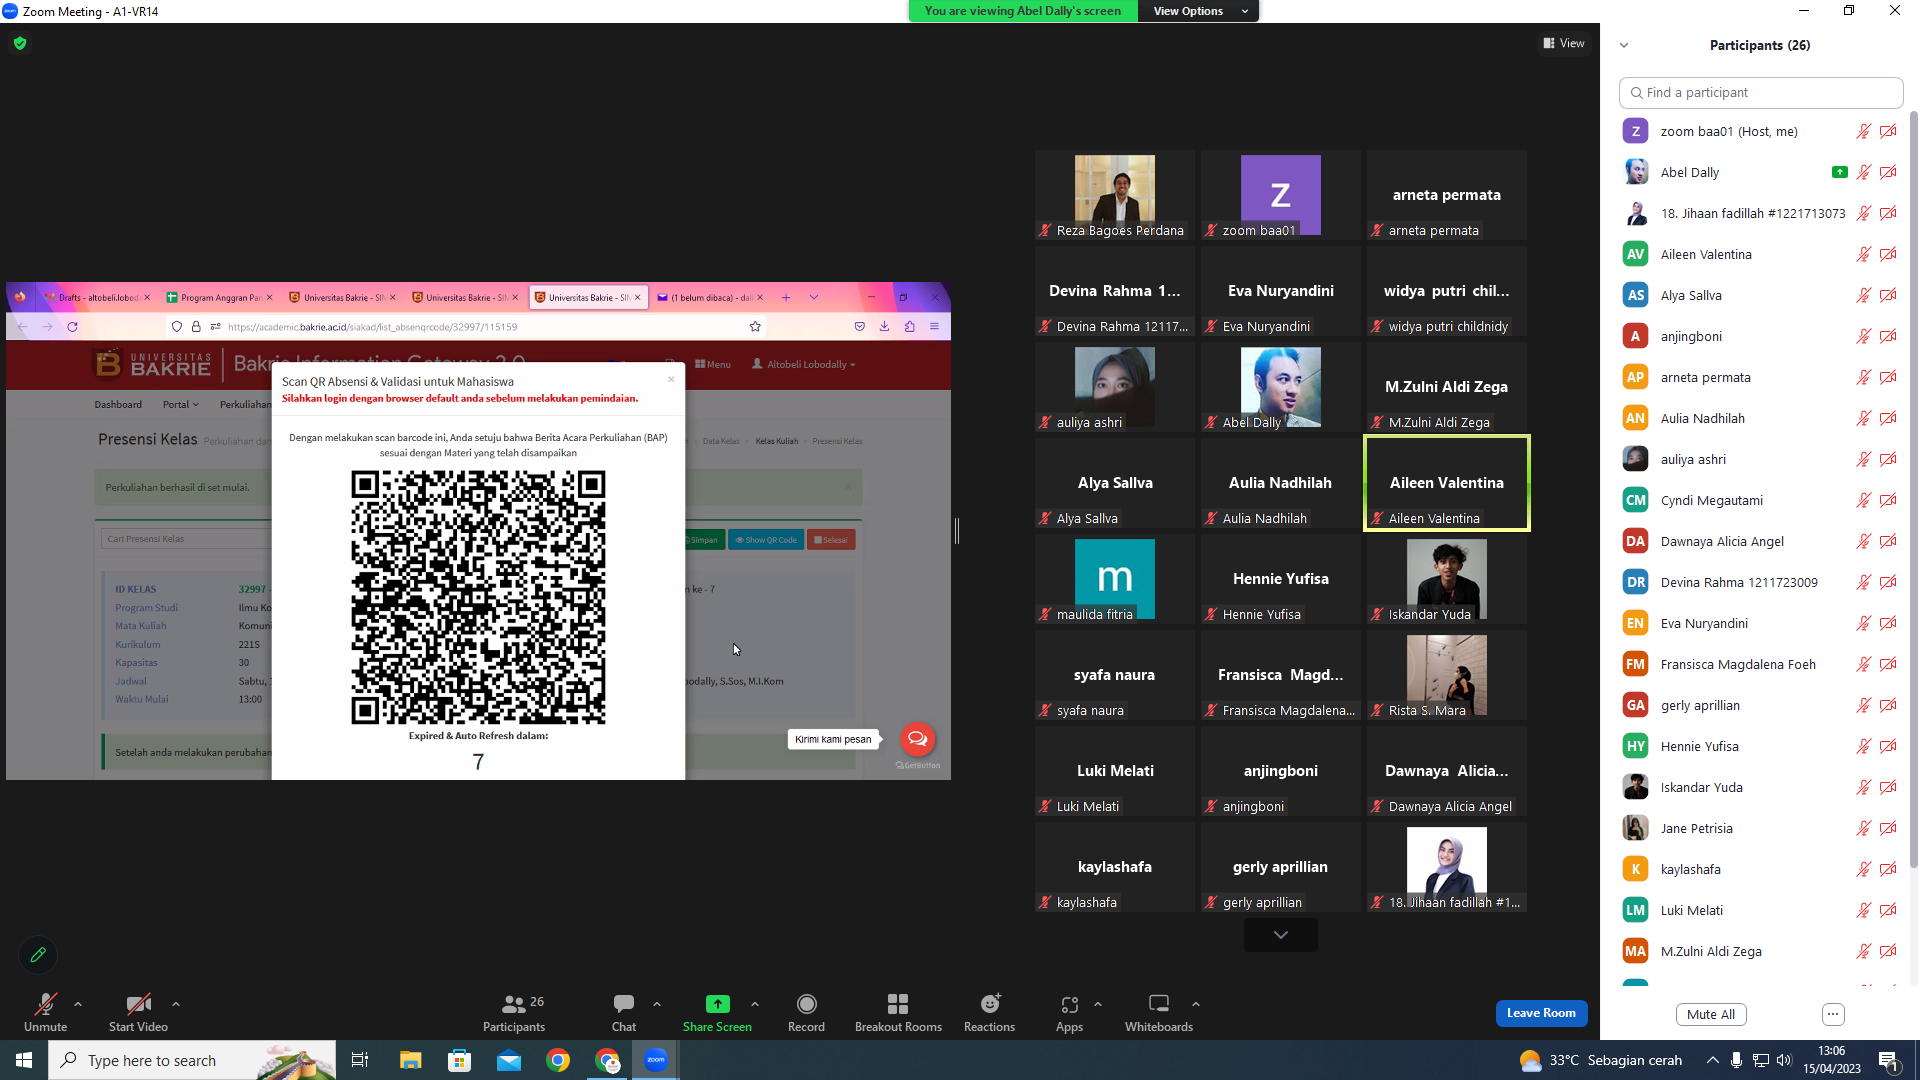Expand options arrow beside Whiteboards

[x=1196, y=1004]
